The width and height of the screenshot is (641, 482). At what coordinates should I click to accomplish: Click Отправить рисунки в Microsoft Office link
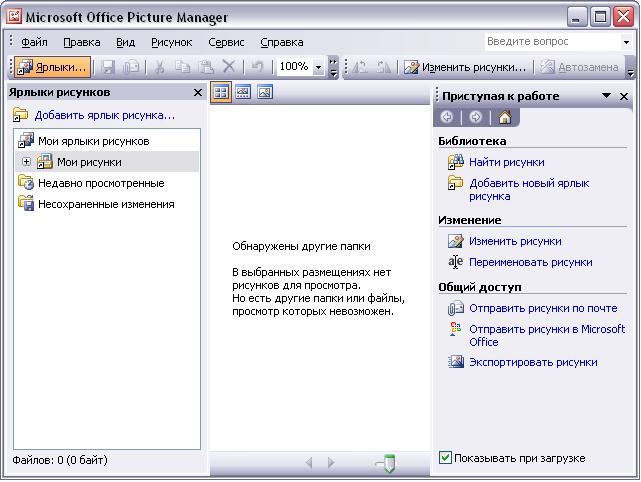547,335
